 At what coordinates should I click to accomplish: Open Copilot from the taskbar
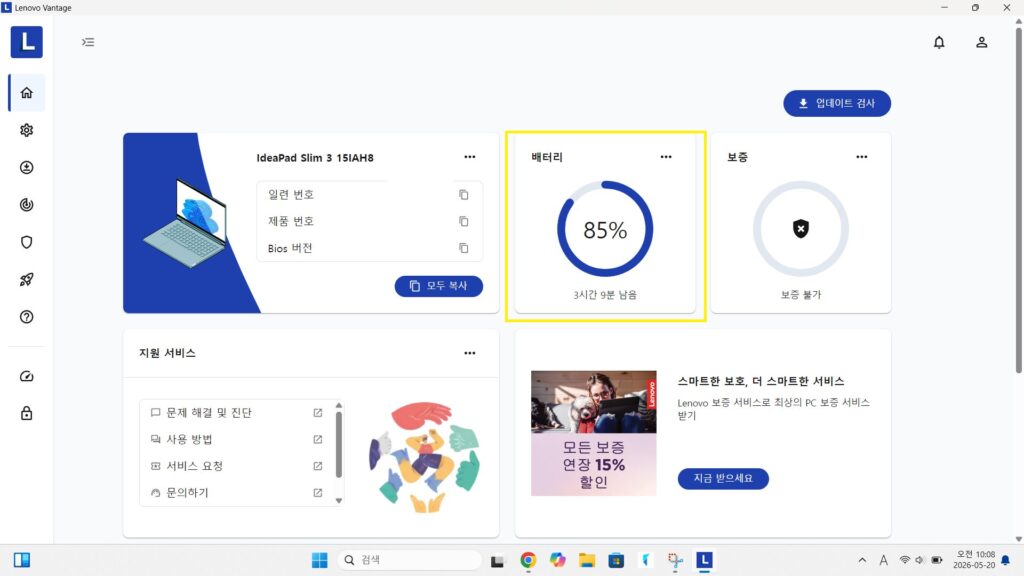pyautogui.click(x=557, y=560)
